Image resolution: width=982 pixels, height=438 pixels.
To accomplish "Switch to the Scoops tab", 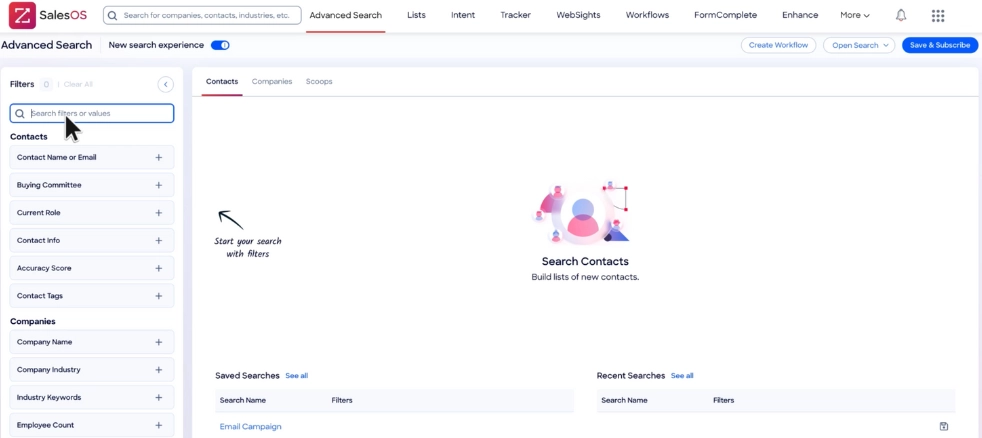I will [x=319, y=81].
